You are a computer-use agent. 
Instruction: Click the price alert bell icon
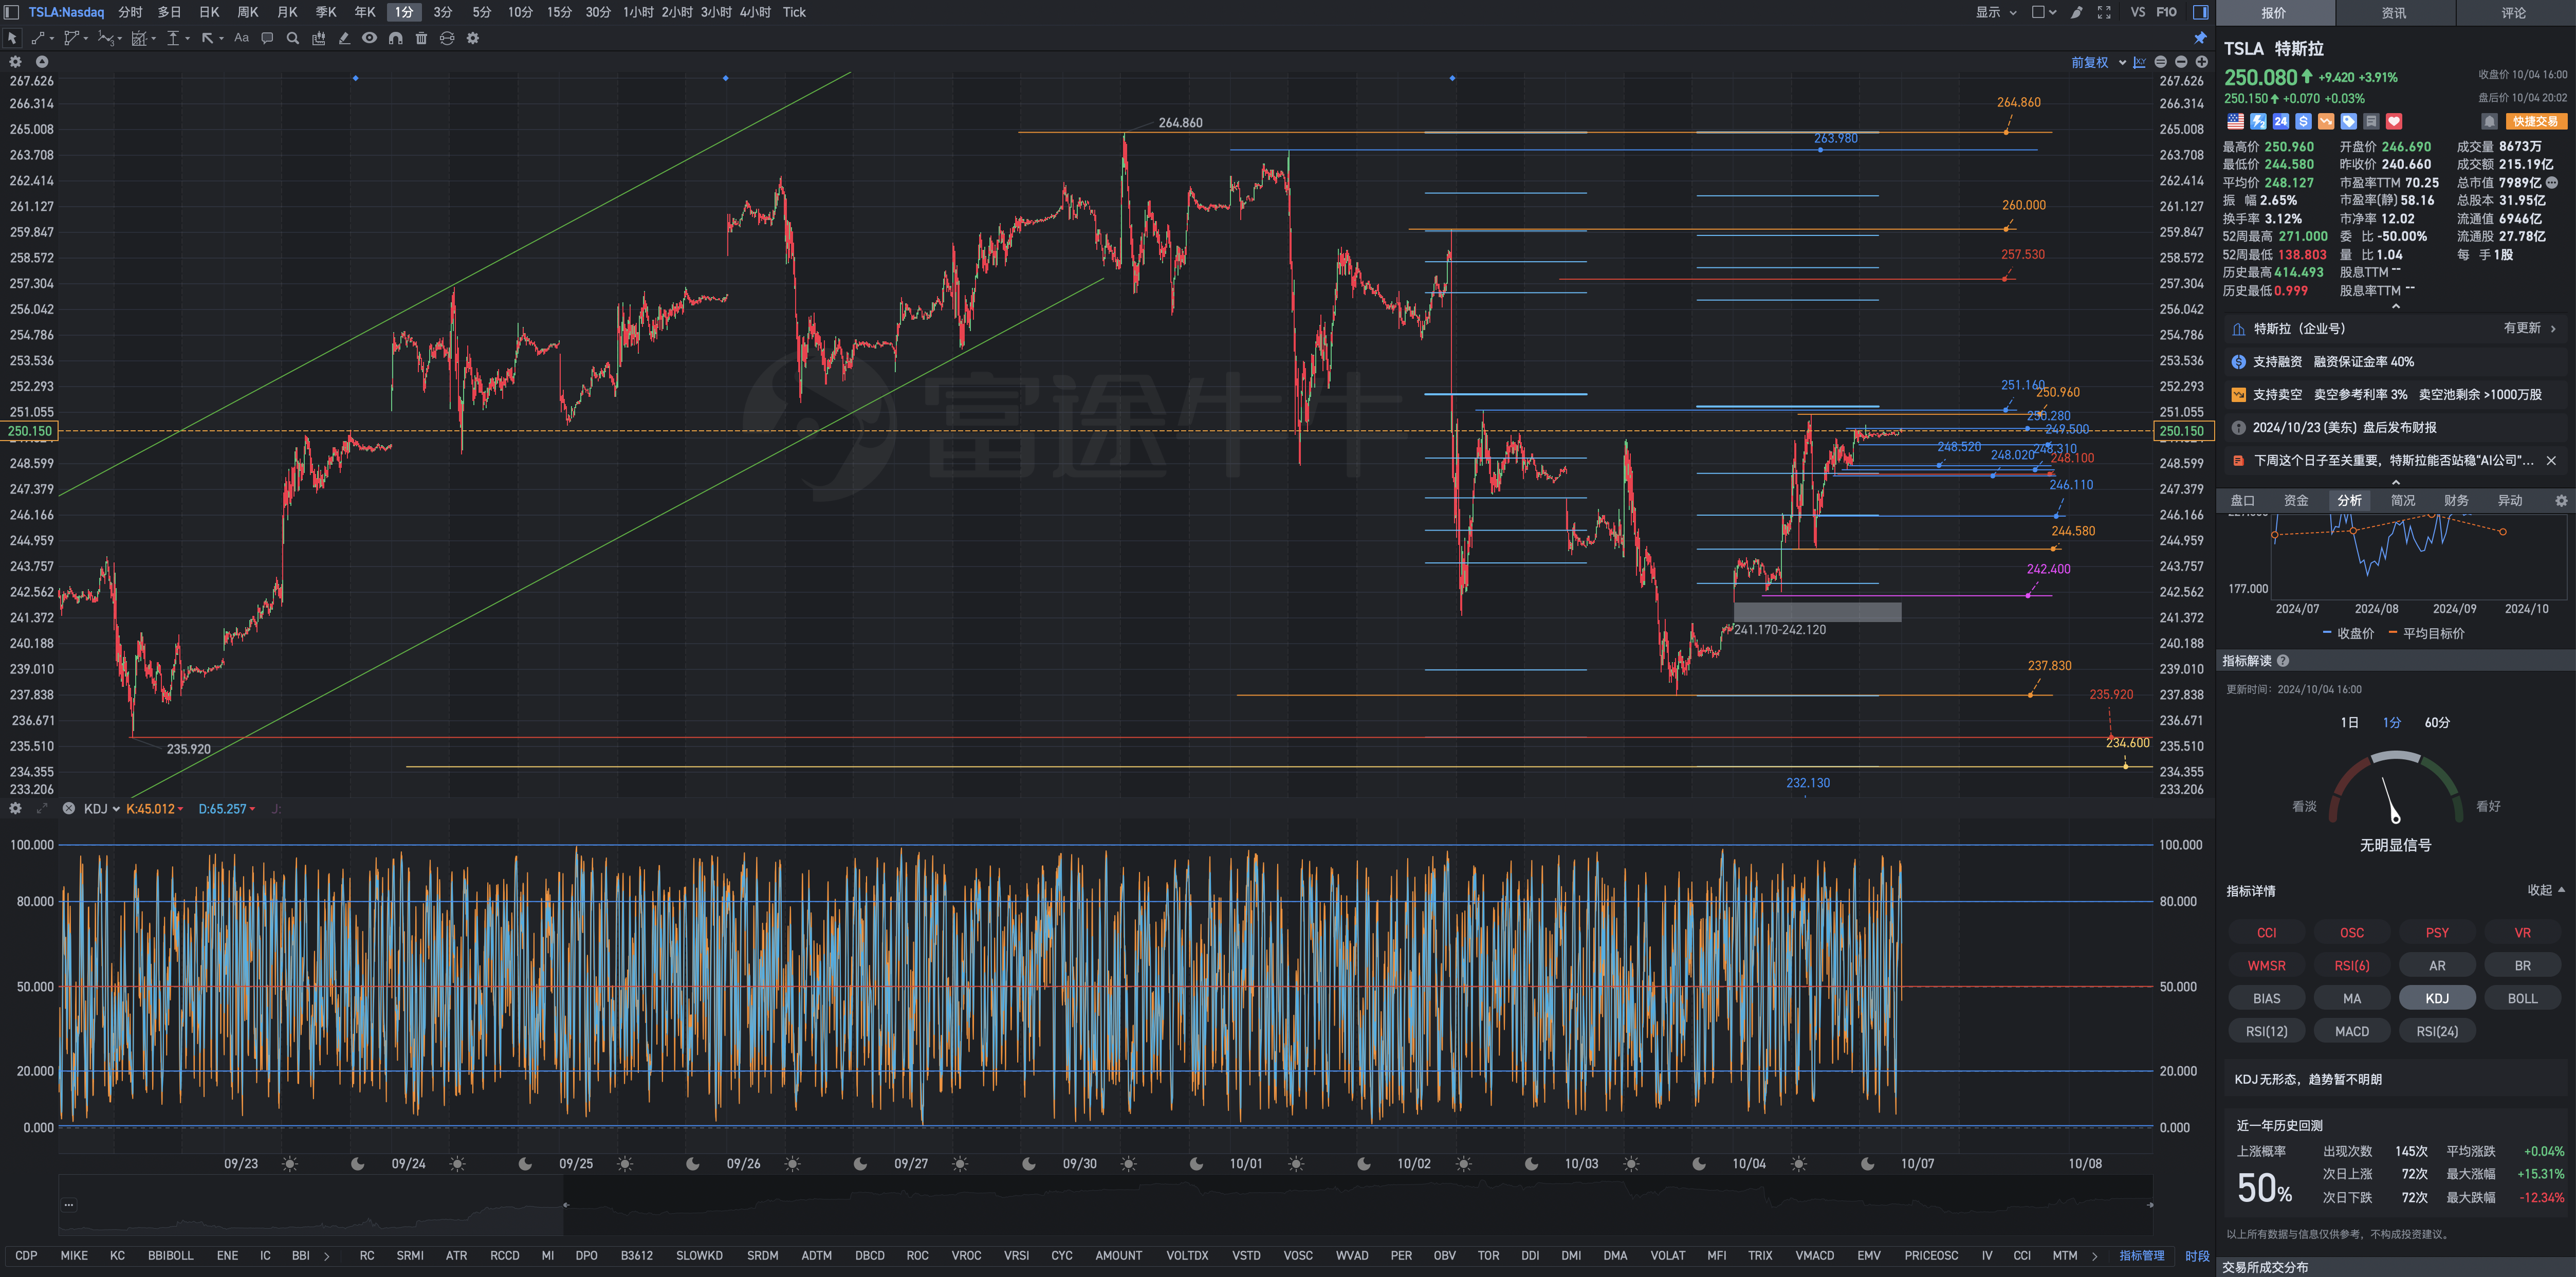tap(2490, 121)
